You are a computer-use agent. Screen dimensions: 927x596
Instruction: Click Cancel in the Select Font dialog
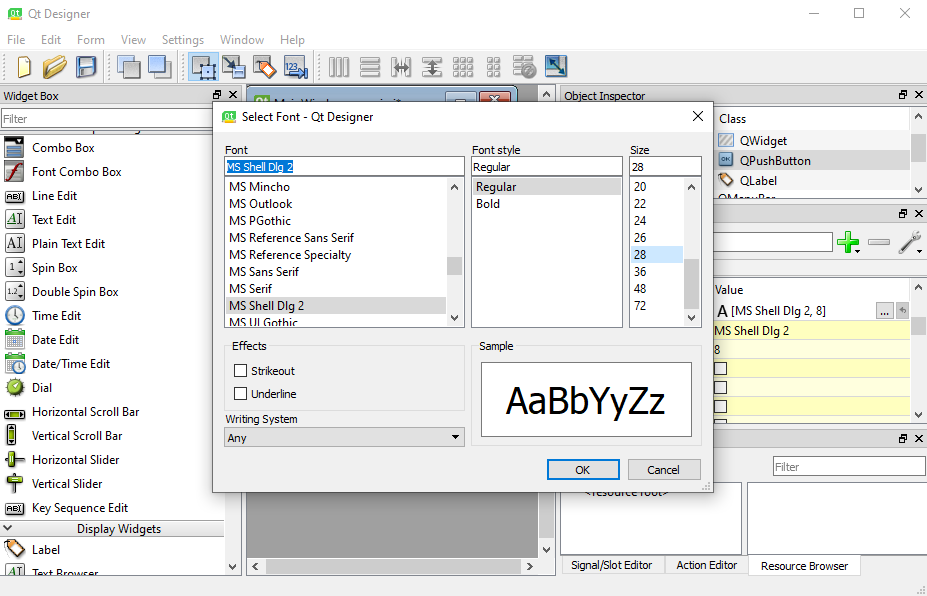point(664,469)
